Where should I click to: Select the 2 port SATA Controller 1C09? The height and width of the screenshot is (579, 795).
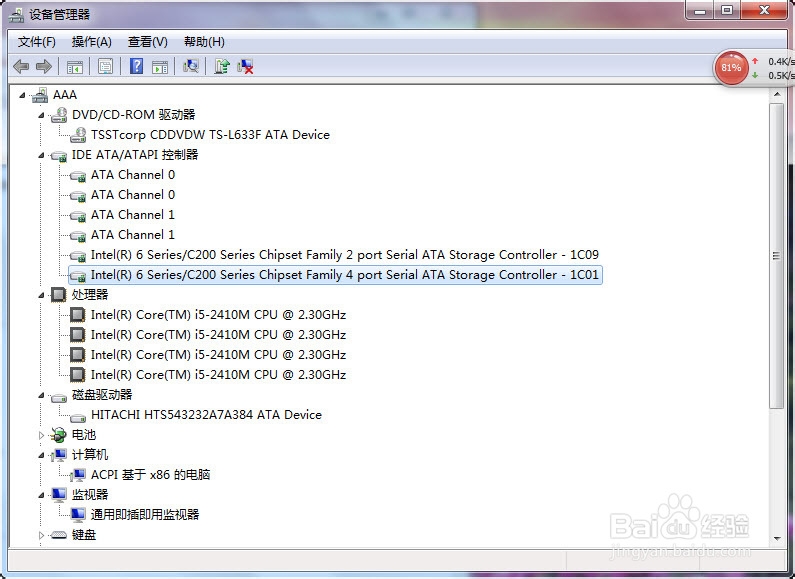pyautogui.click(x=345, y=255)
